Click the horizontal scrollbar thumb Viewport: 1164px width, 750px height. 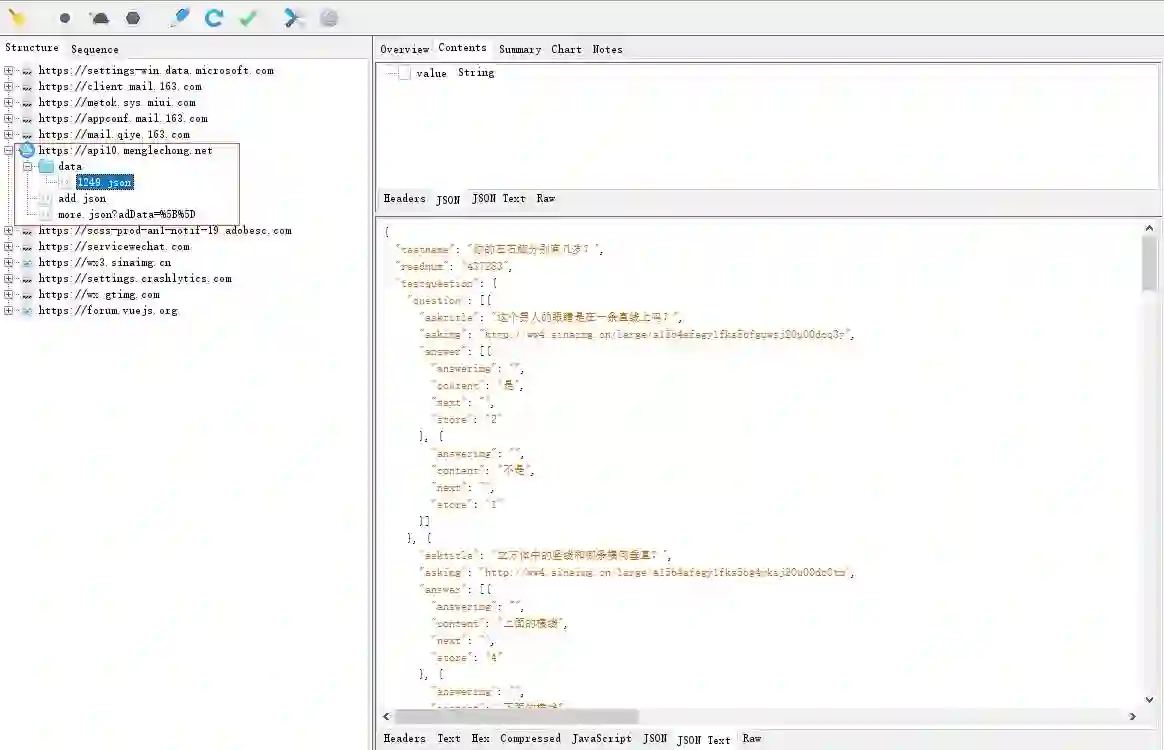[x=516, y=717]
